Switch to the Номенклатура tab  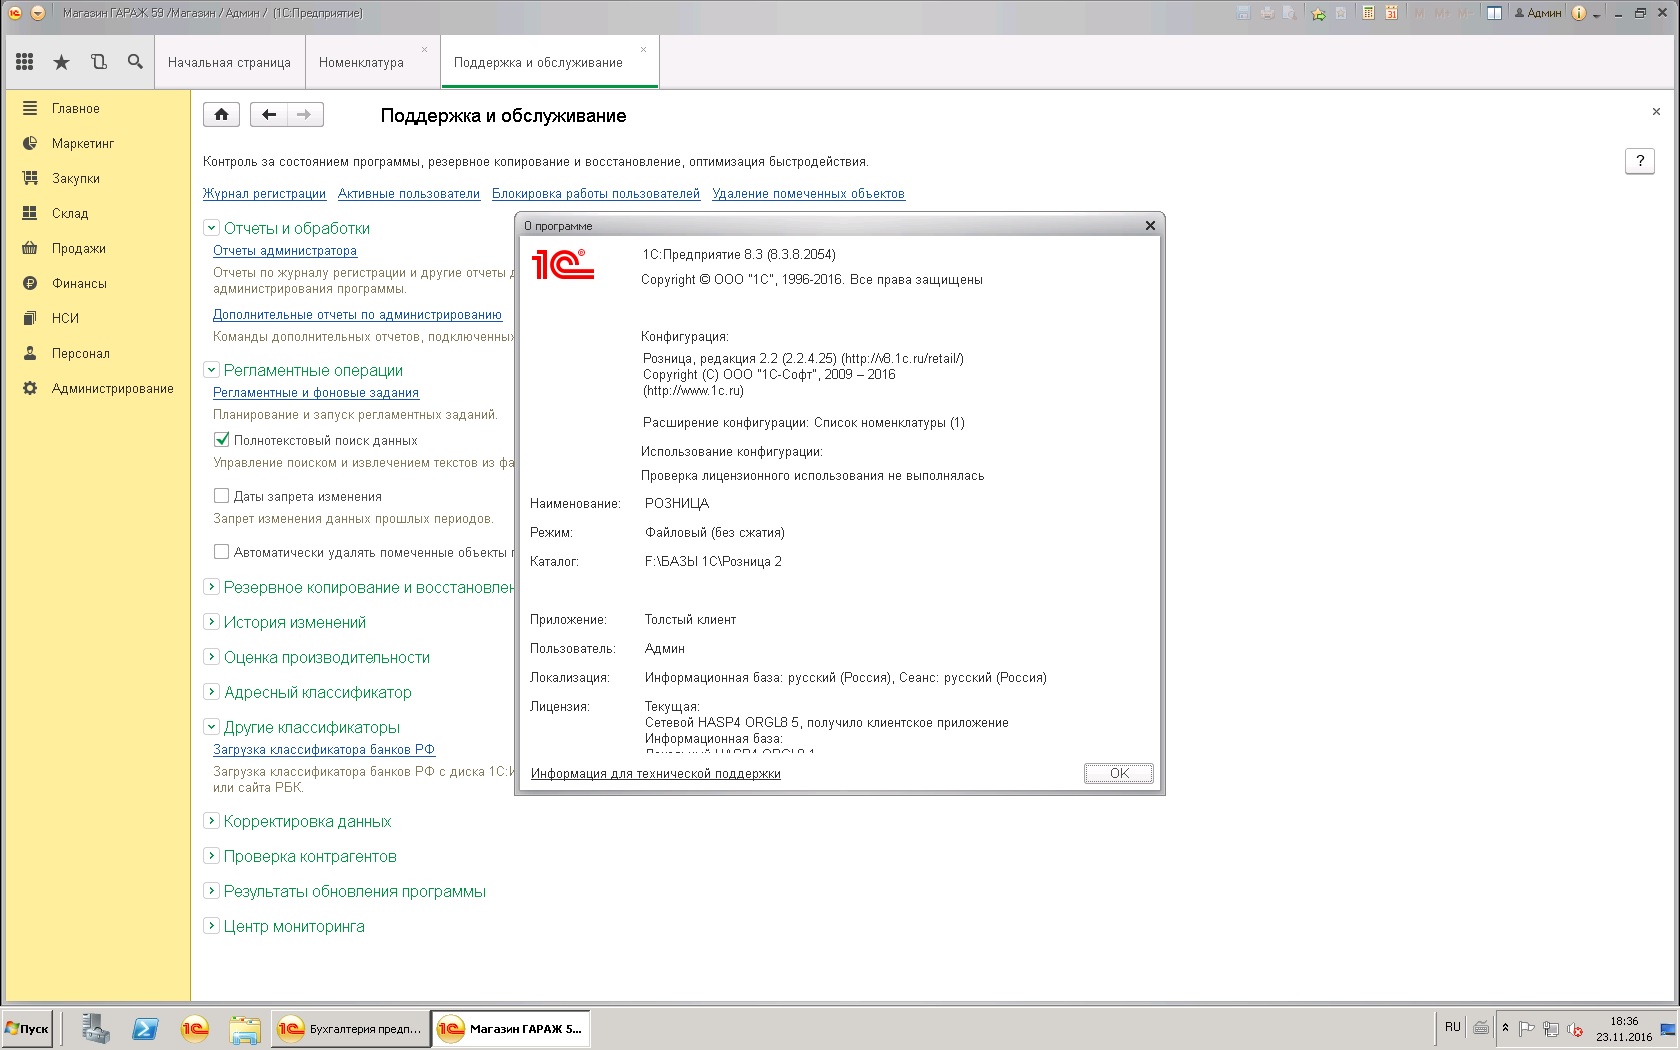[x=361, y=62]
